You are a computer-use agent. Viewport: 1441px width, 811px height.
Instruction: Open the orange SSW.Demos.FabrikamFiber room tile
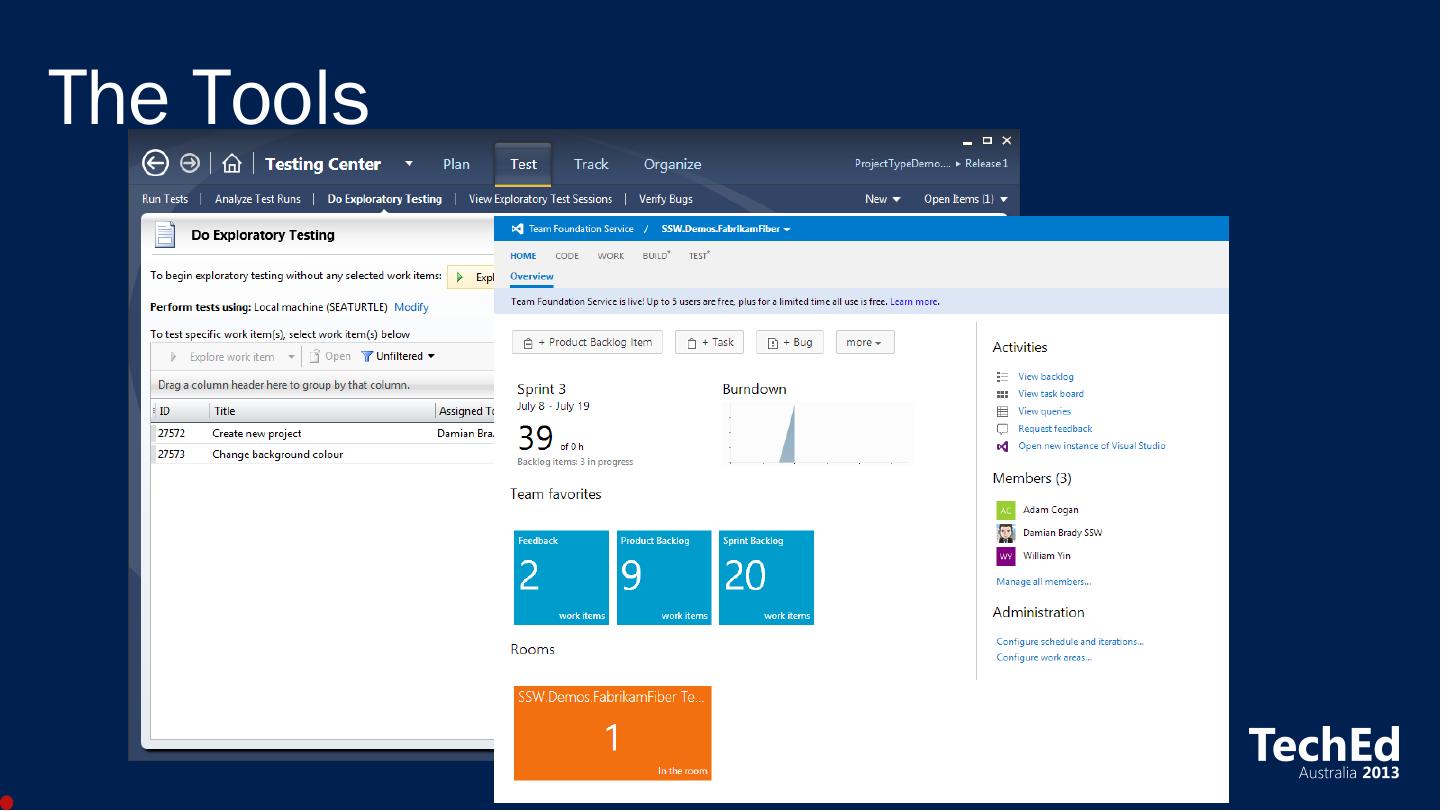click(x=612, y=733)
